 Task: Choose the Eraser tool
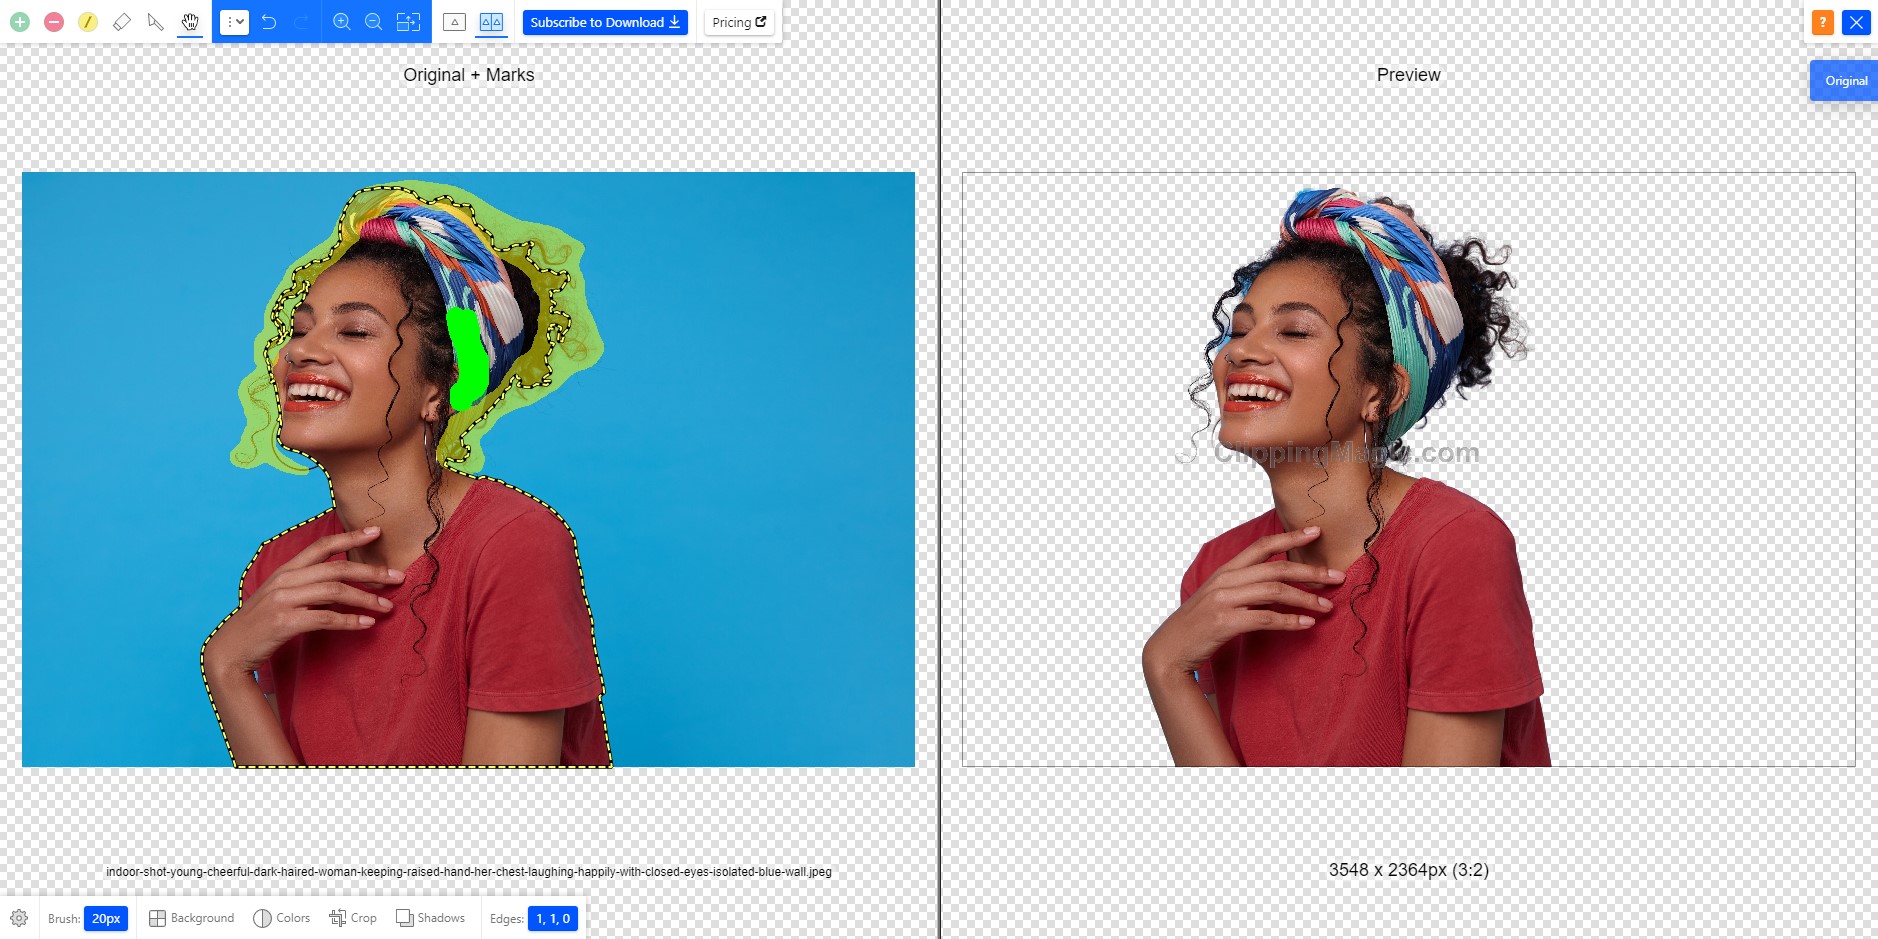click(122, 22)
